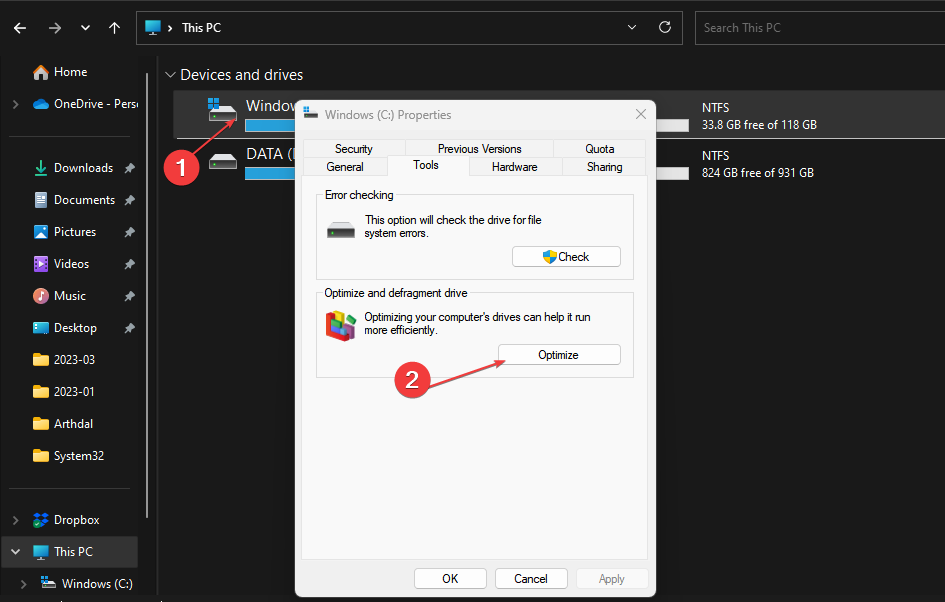This screenshot has height=602, width=945.
Task: Go up one folder level arrow
Action: [115, 28]
